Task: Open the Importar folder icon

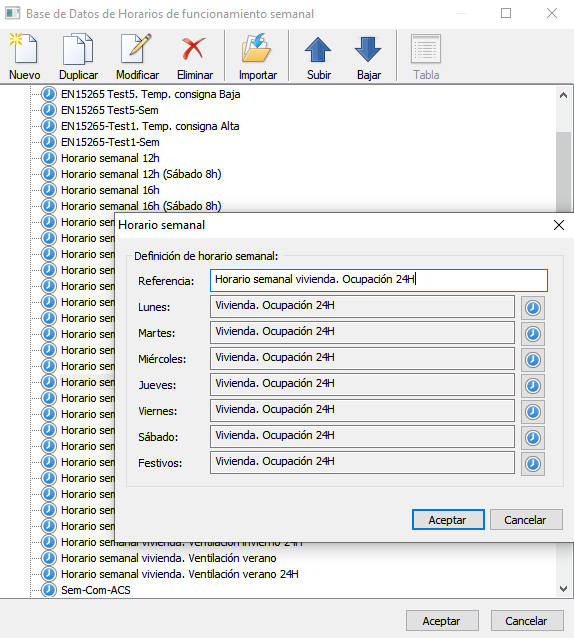Action: point(257,56)
